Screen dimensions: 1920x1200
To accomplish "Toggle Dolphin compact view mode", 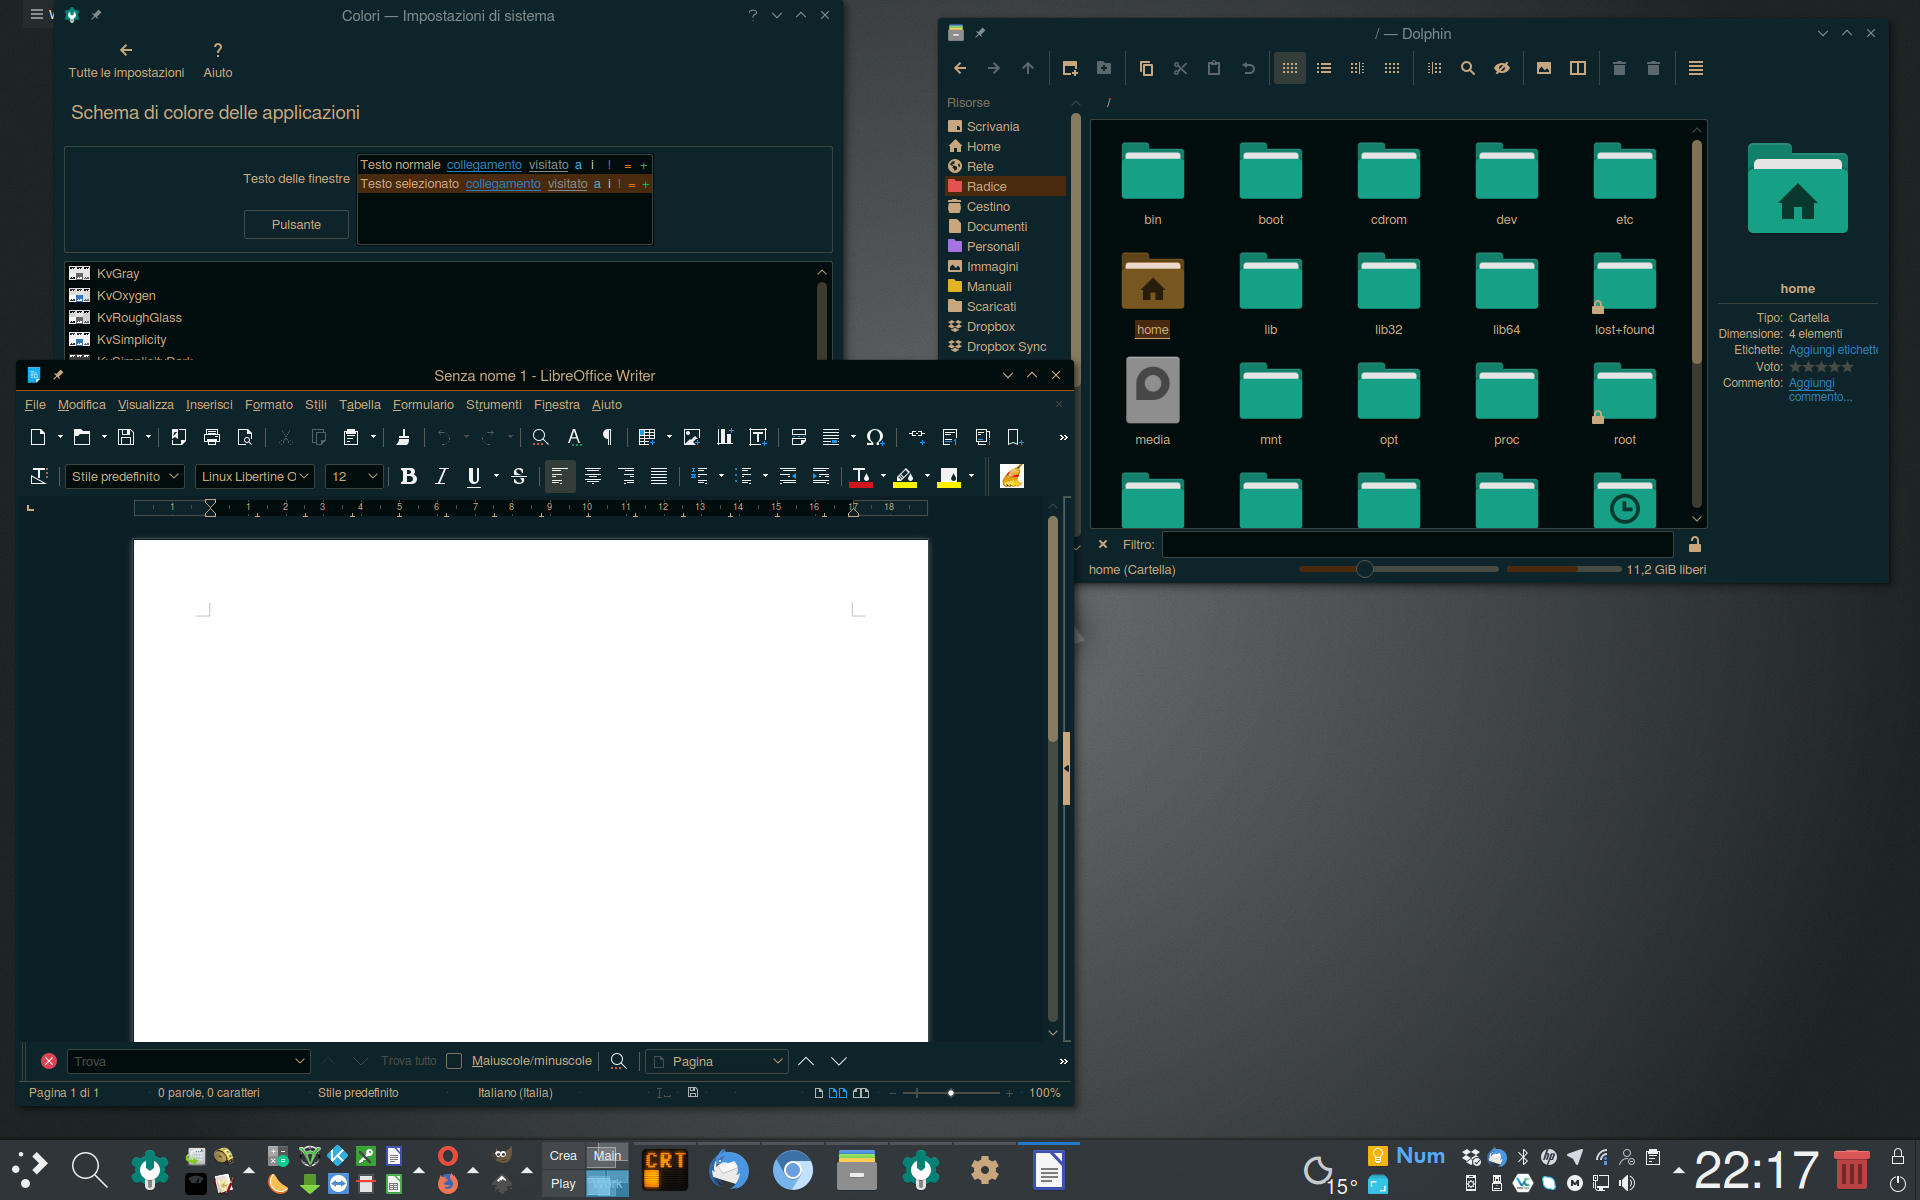I will (1357, 68).
